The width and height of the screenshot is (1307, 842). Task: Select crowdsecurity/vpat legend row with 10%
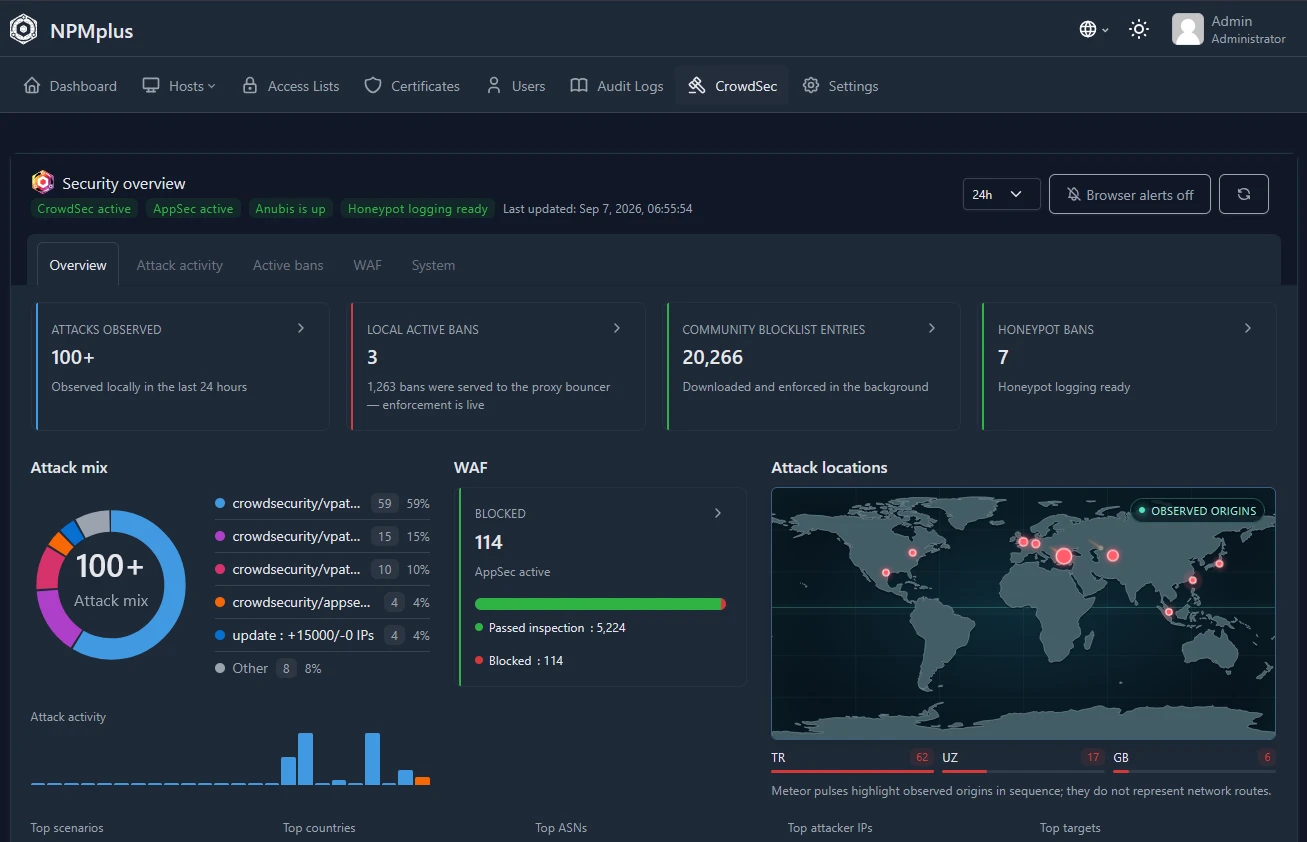322,570
